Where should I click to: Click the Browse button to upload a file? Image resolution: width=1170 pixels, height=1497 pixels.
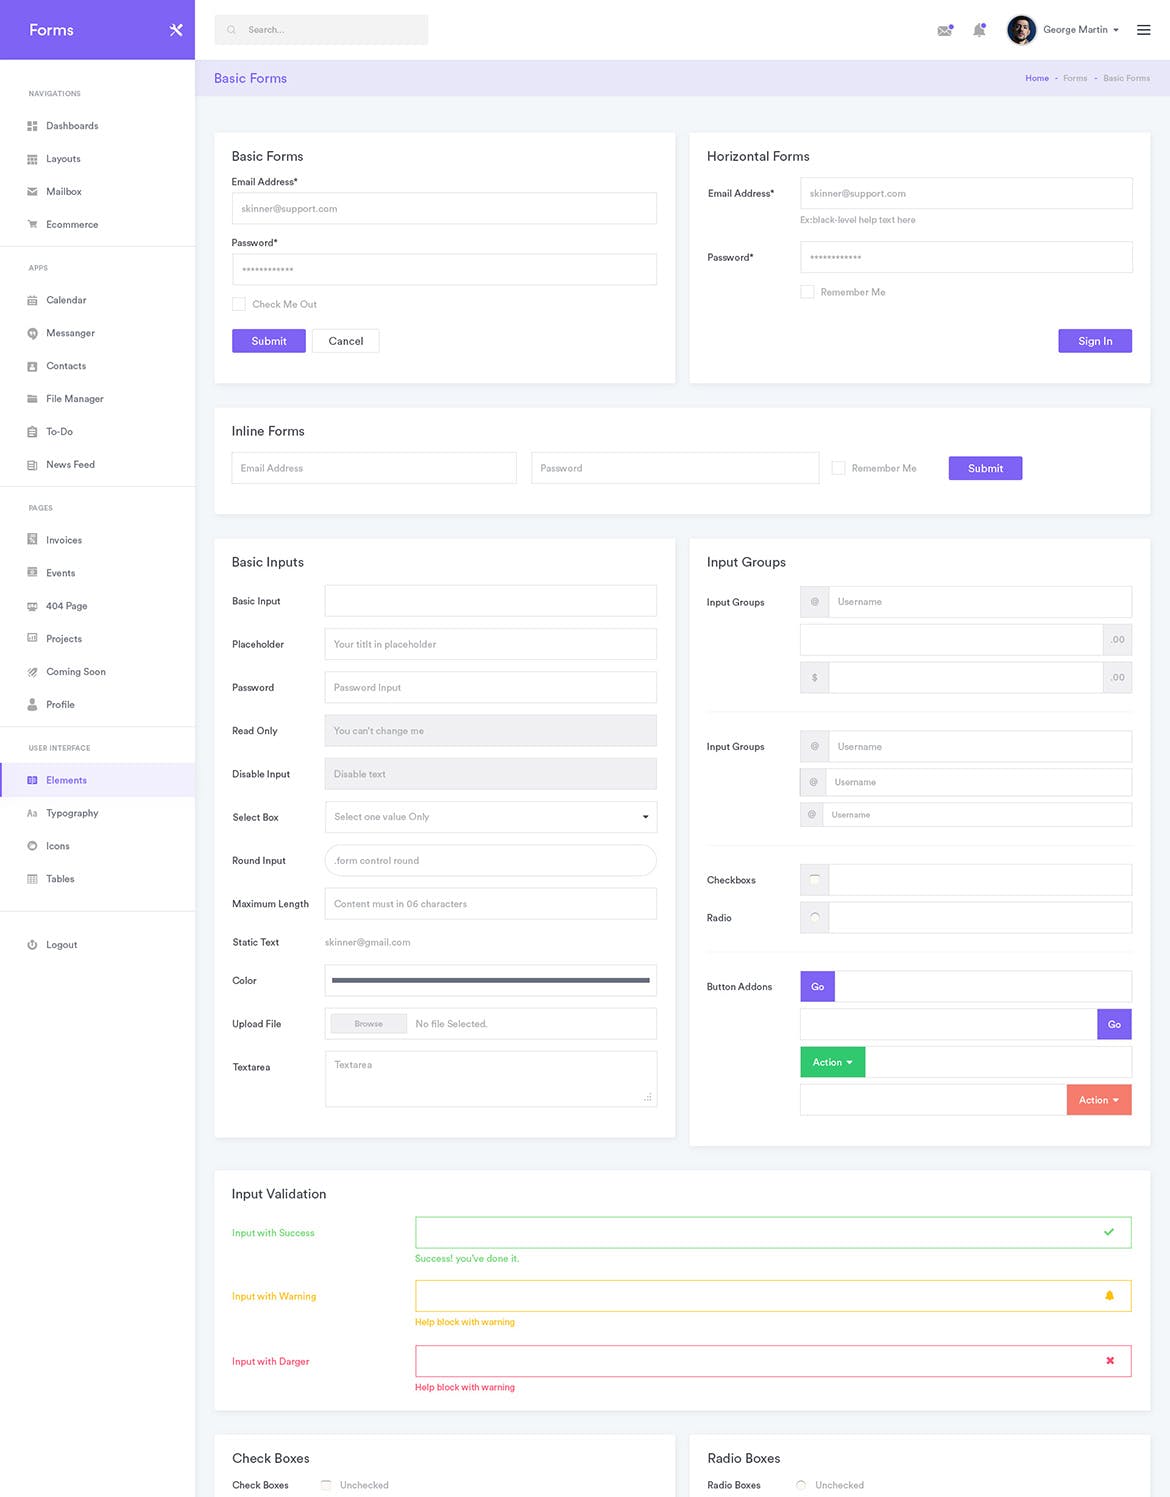click(x=367, y=1023)
